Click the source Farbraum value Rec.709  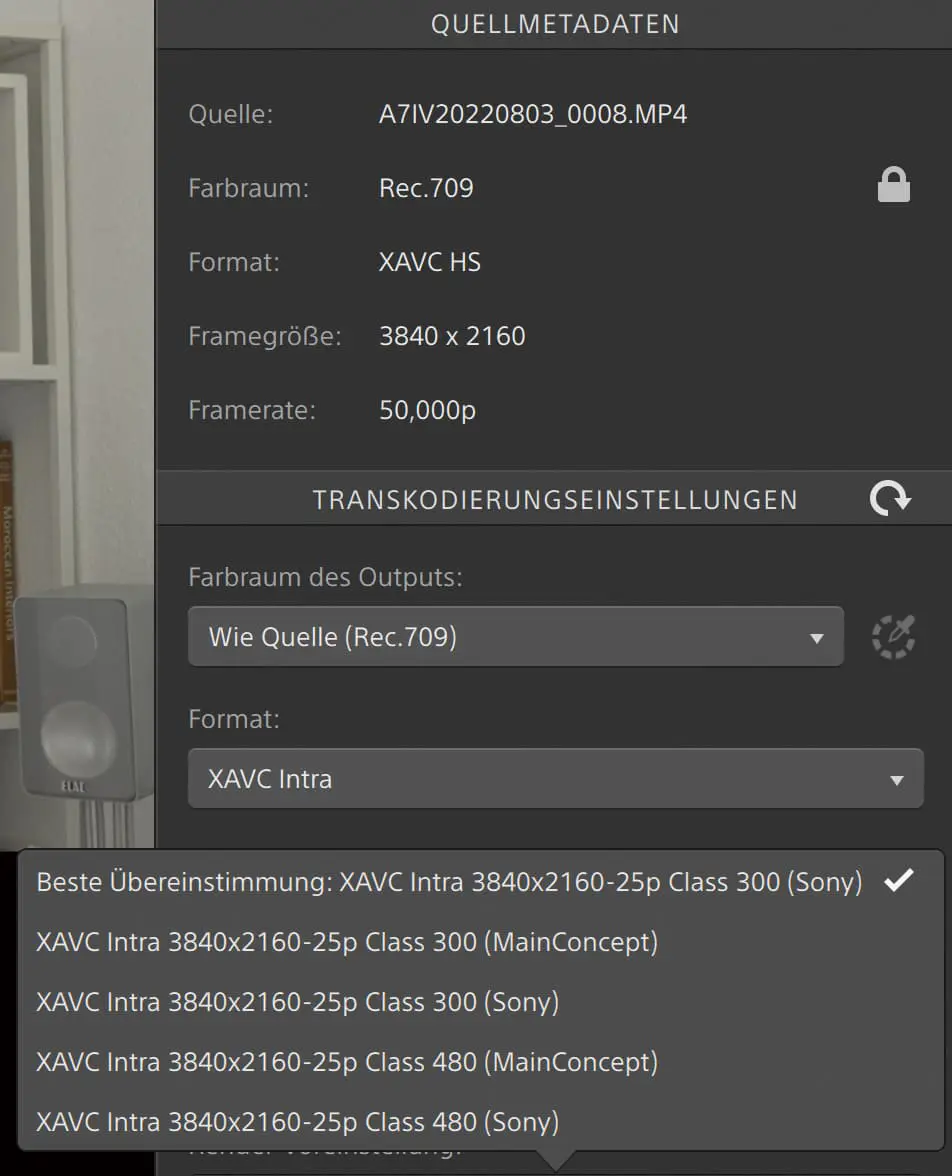[x=426, y=188]
